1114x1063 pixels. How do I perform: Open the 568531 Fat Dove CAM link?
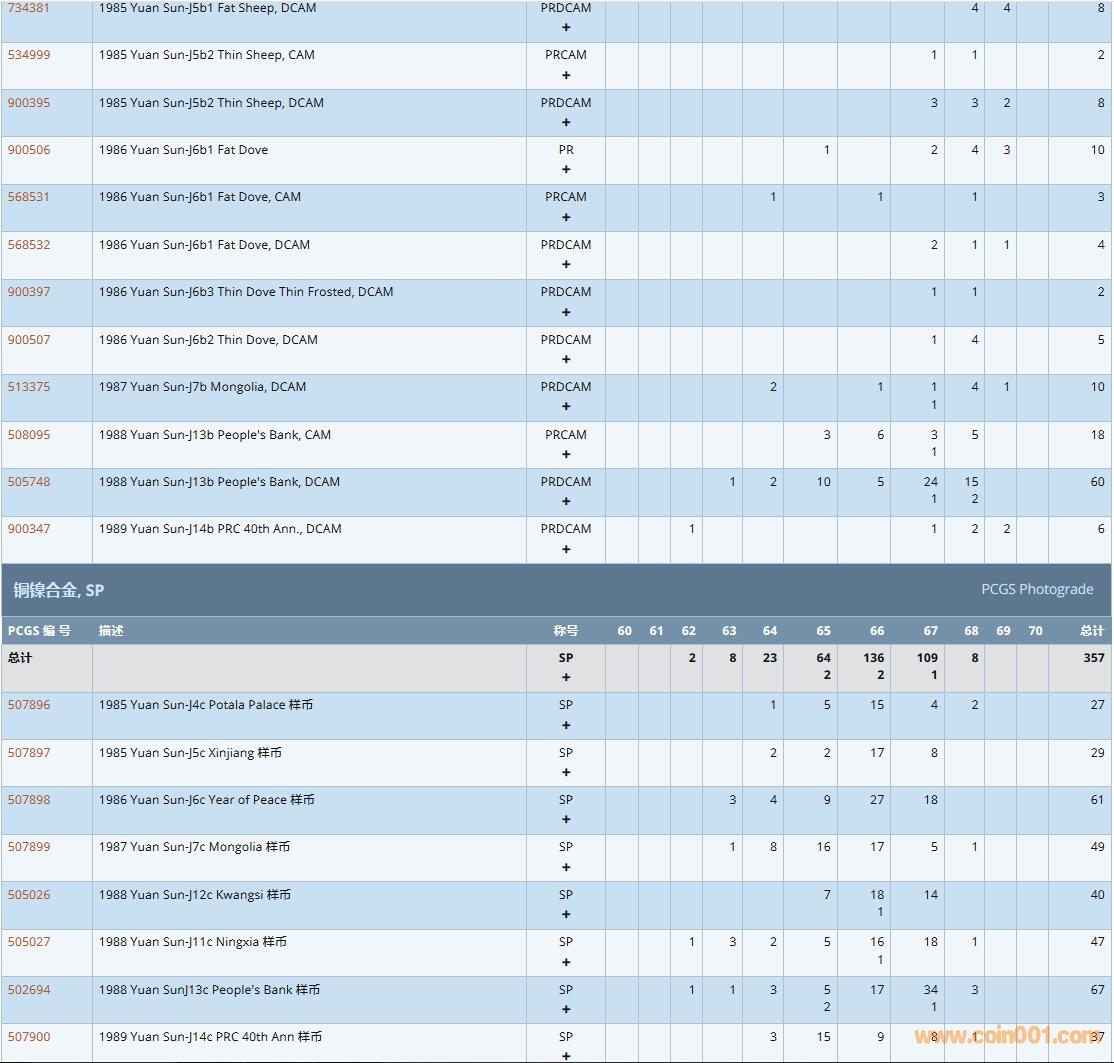click(x=29, y=197)
